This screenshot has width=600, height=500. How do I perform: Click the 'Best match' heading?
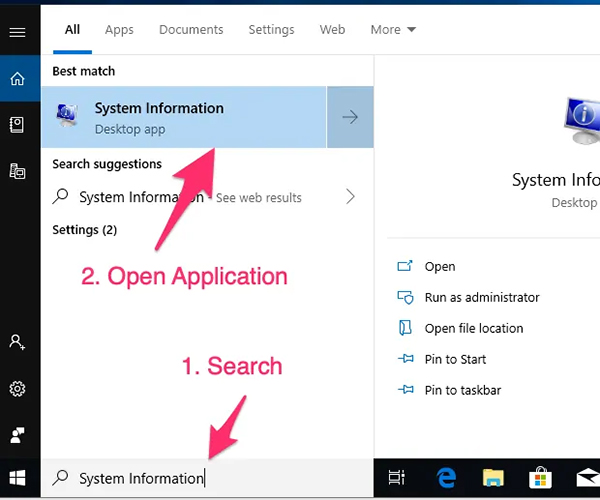point(83,71)
